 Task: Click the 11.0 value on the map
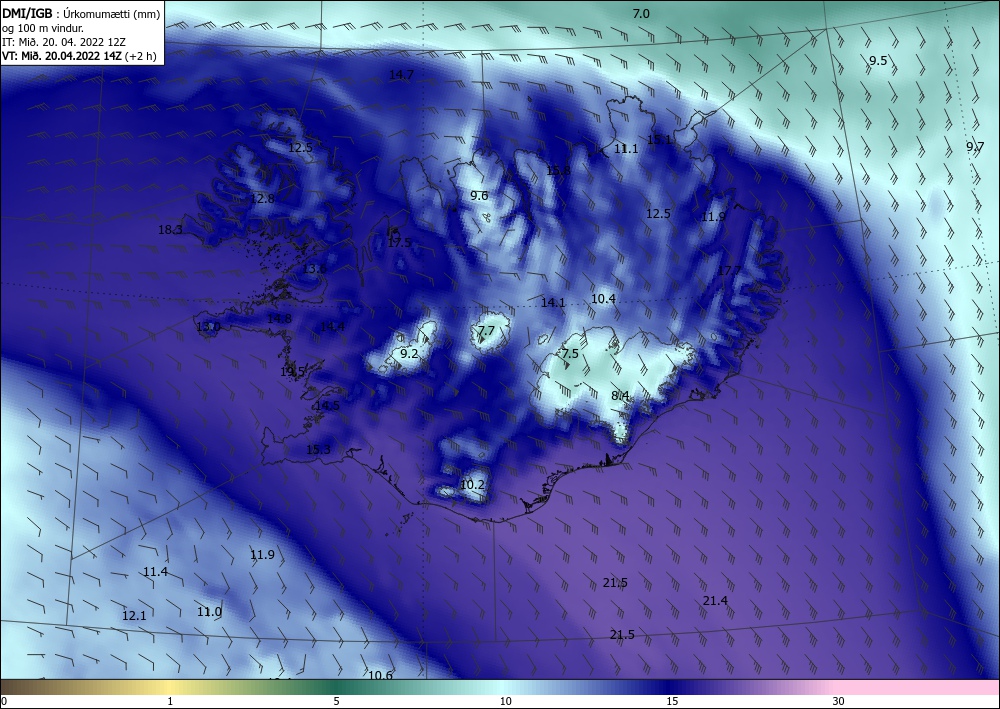[209, 611]
